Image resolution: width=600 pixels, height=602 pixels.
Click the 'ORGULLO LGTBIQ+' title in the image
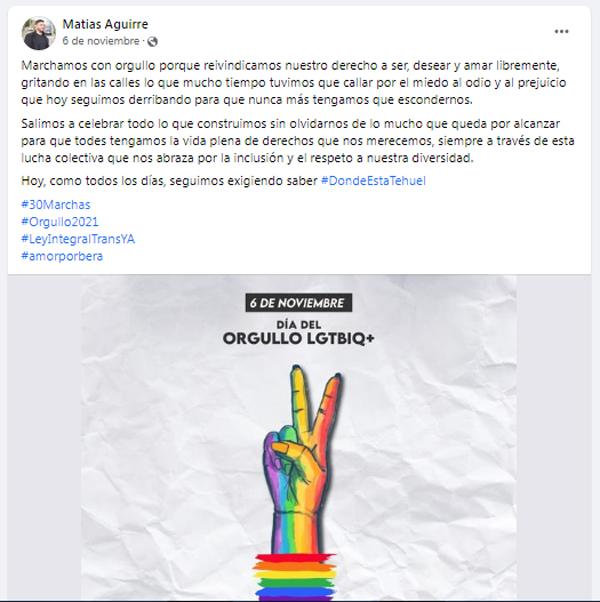click(x=299, y=339)
